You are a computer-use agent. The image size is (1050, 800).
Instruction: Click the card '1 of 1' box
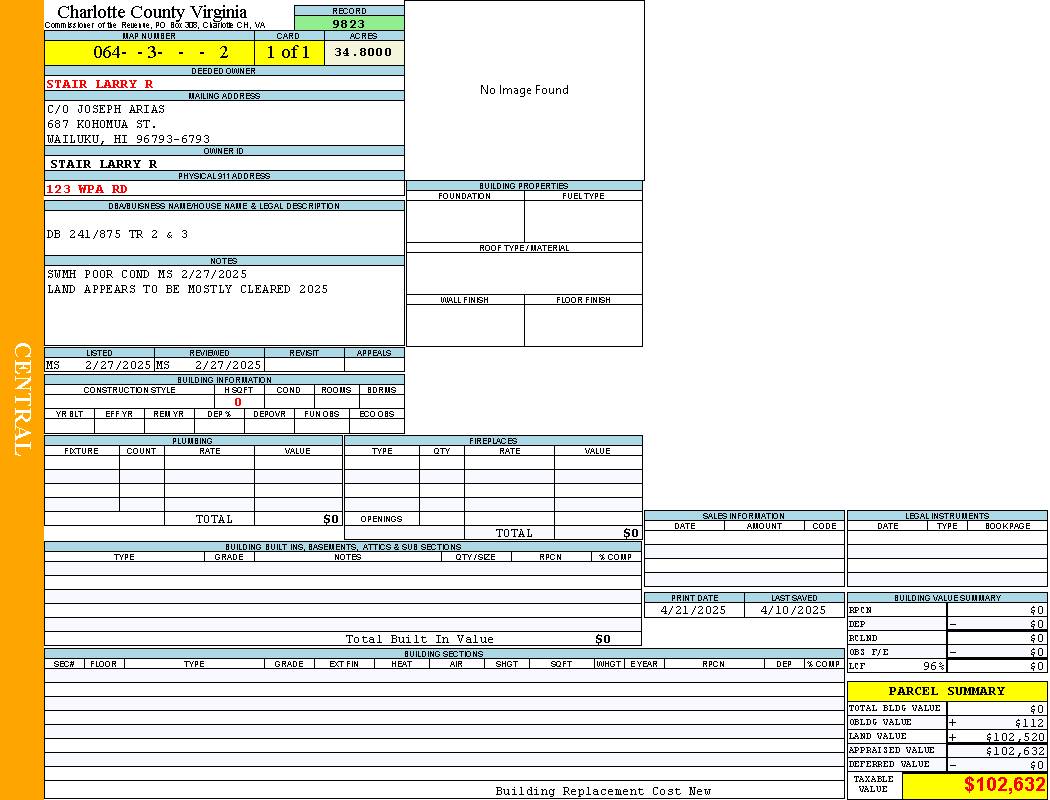289,52
